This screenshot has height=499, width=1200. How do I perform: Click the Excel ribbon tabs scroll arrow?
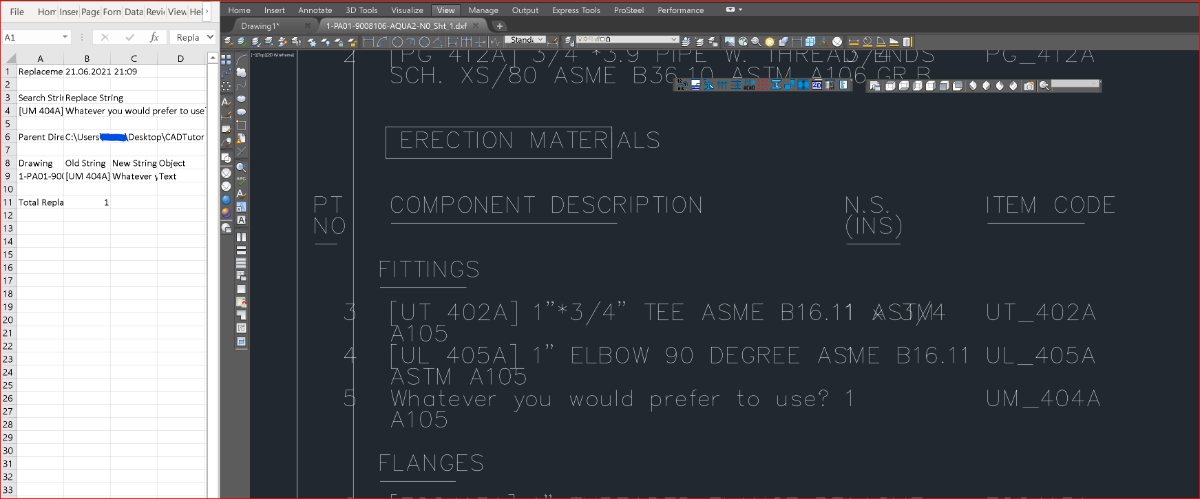pos(207,11)
